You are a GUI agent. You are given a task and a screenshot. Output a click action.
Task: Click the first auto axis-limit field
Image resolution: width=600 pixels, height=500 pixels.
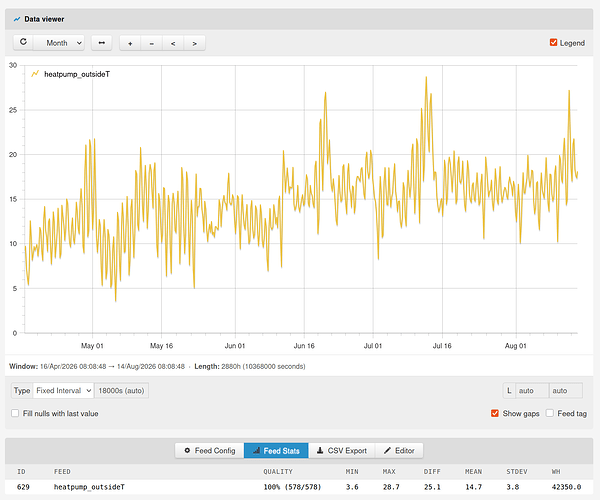point(532,391)
